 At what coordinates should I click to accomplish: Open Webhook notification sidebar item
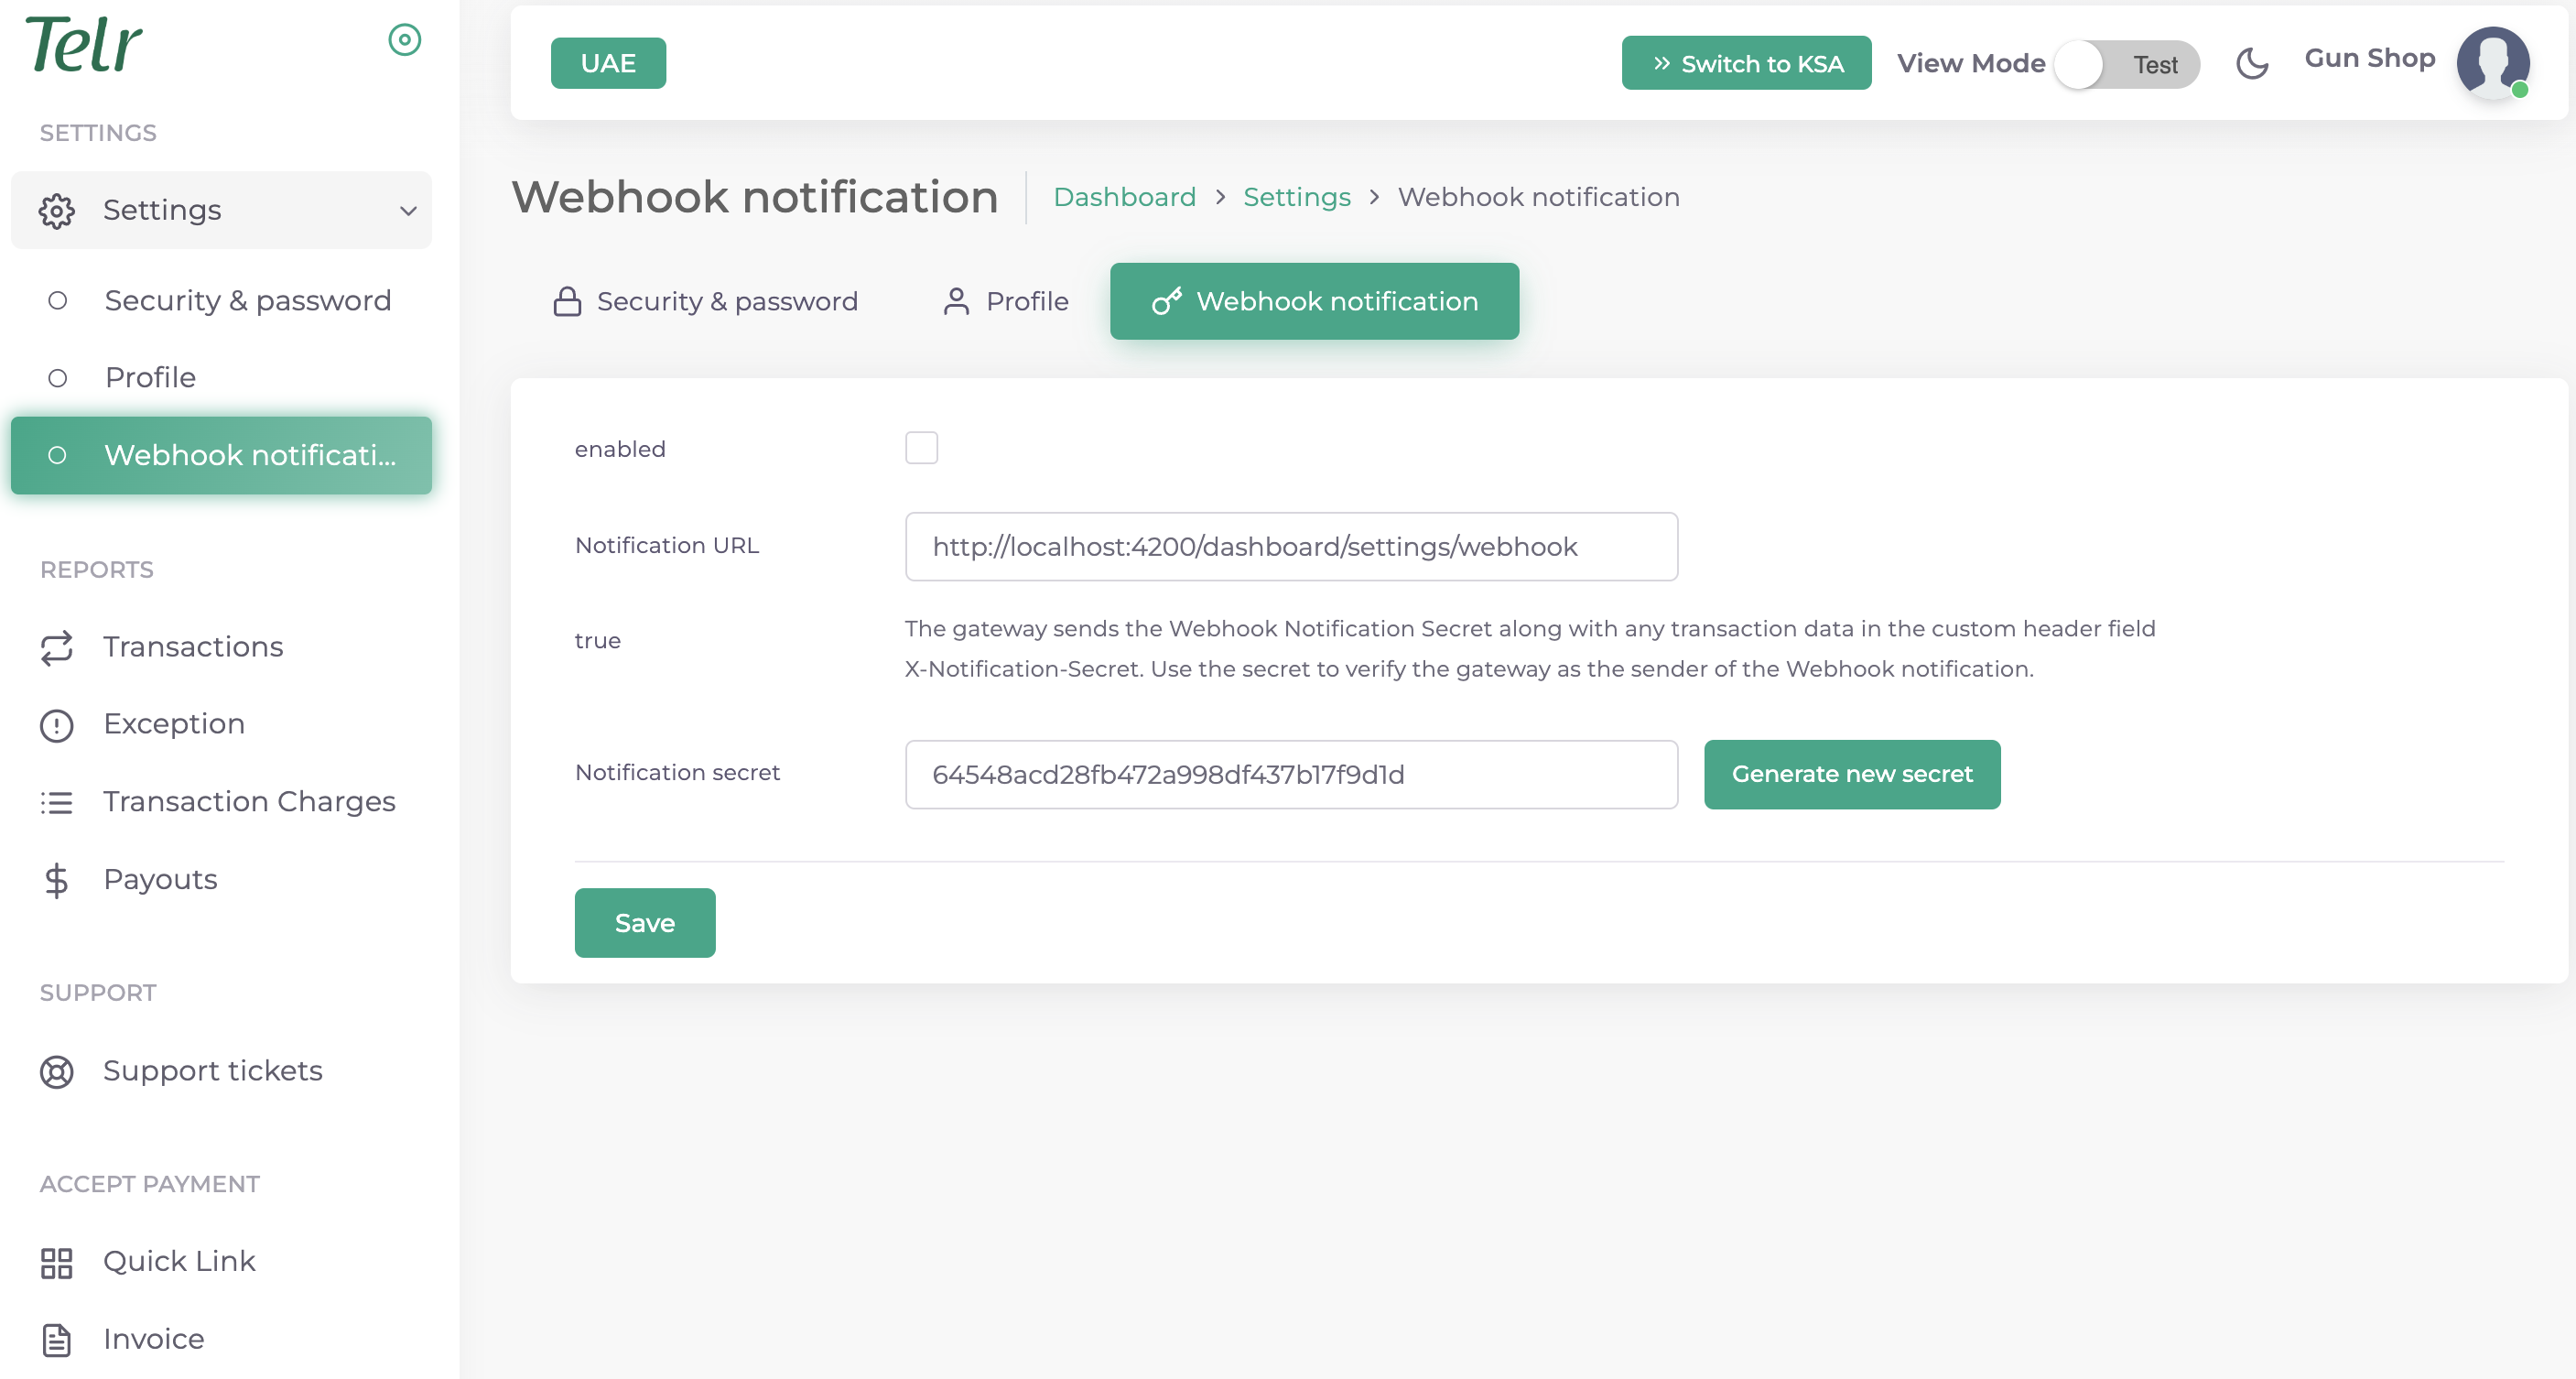point(221,455)
